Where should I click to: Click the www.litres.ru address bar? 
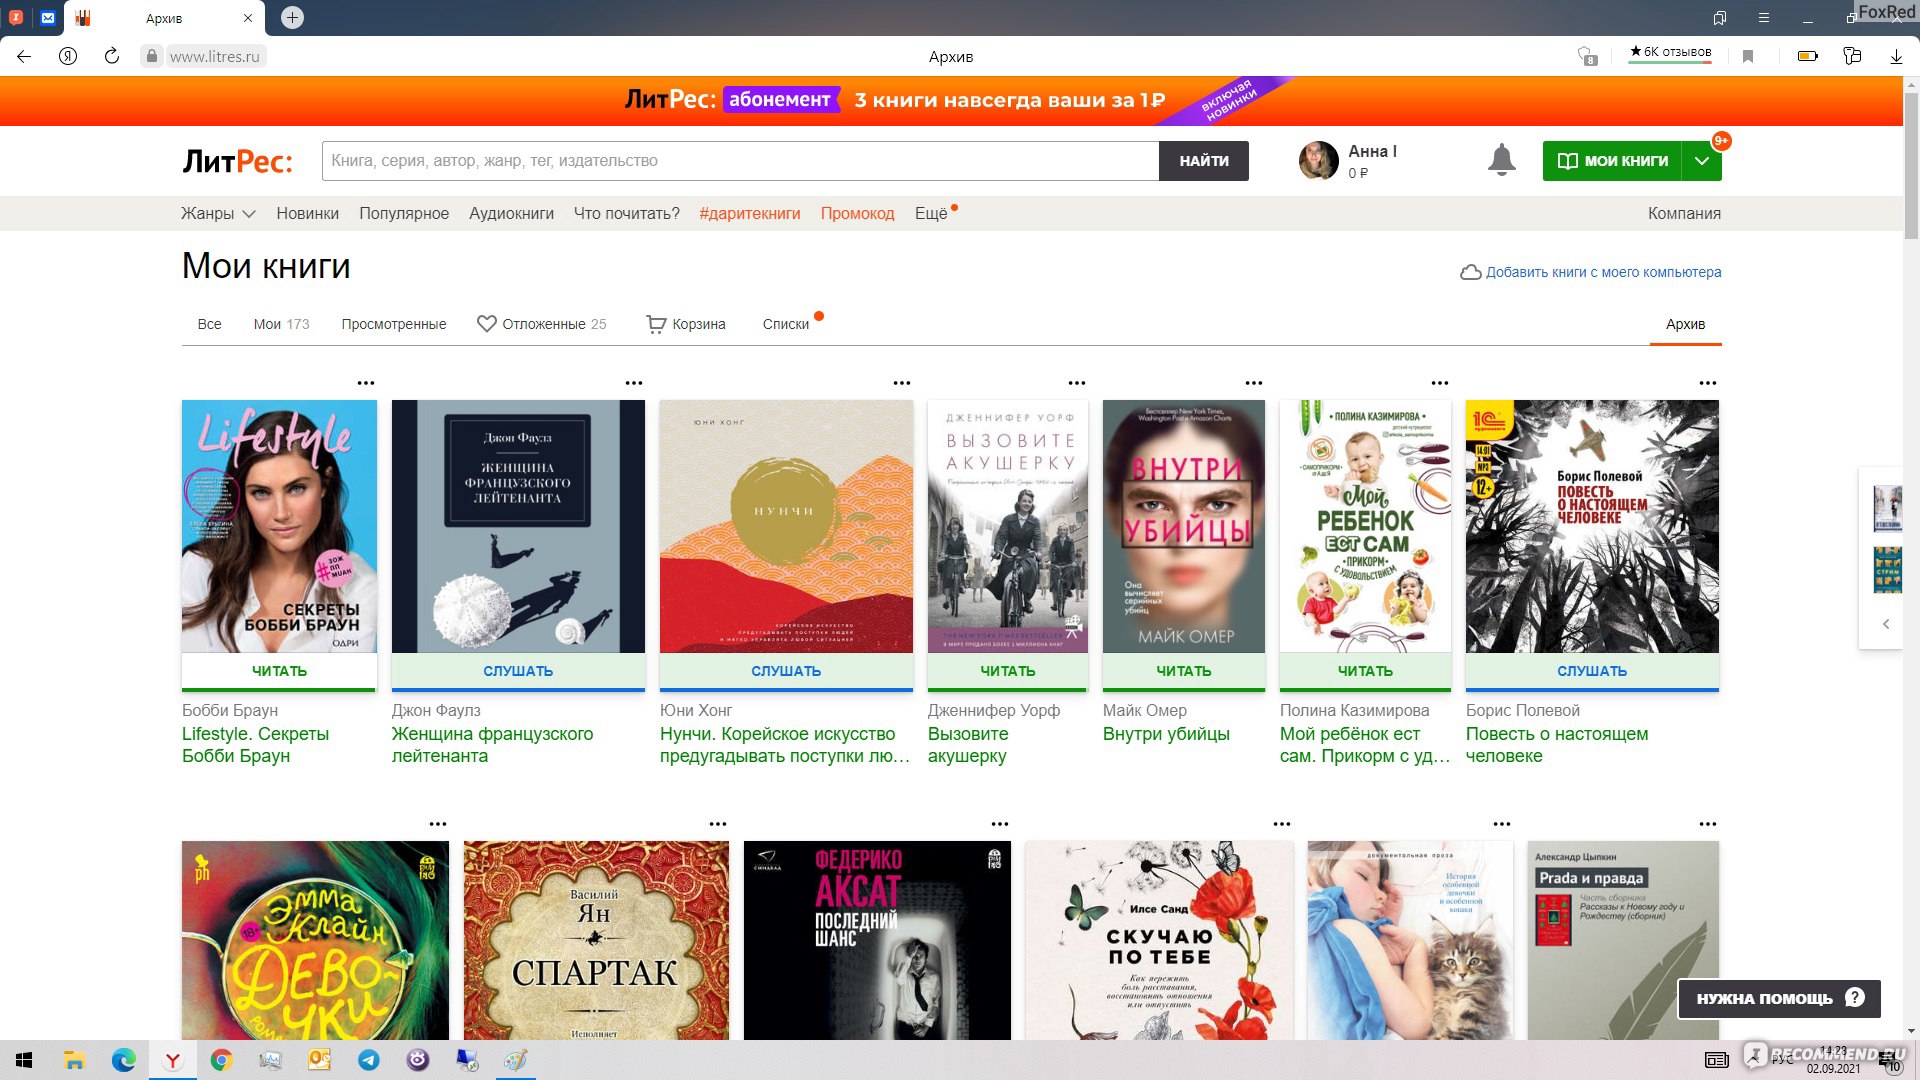[x=214, y=56]
